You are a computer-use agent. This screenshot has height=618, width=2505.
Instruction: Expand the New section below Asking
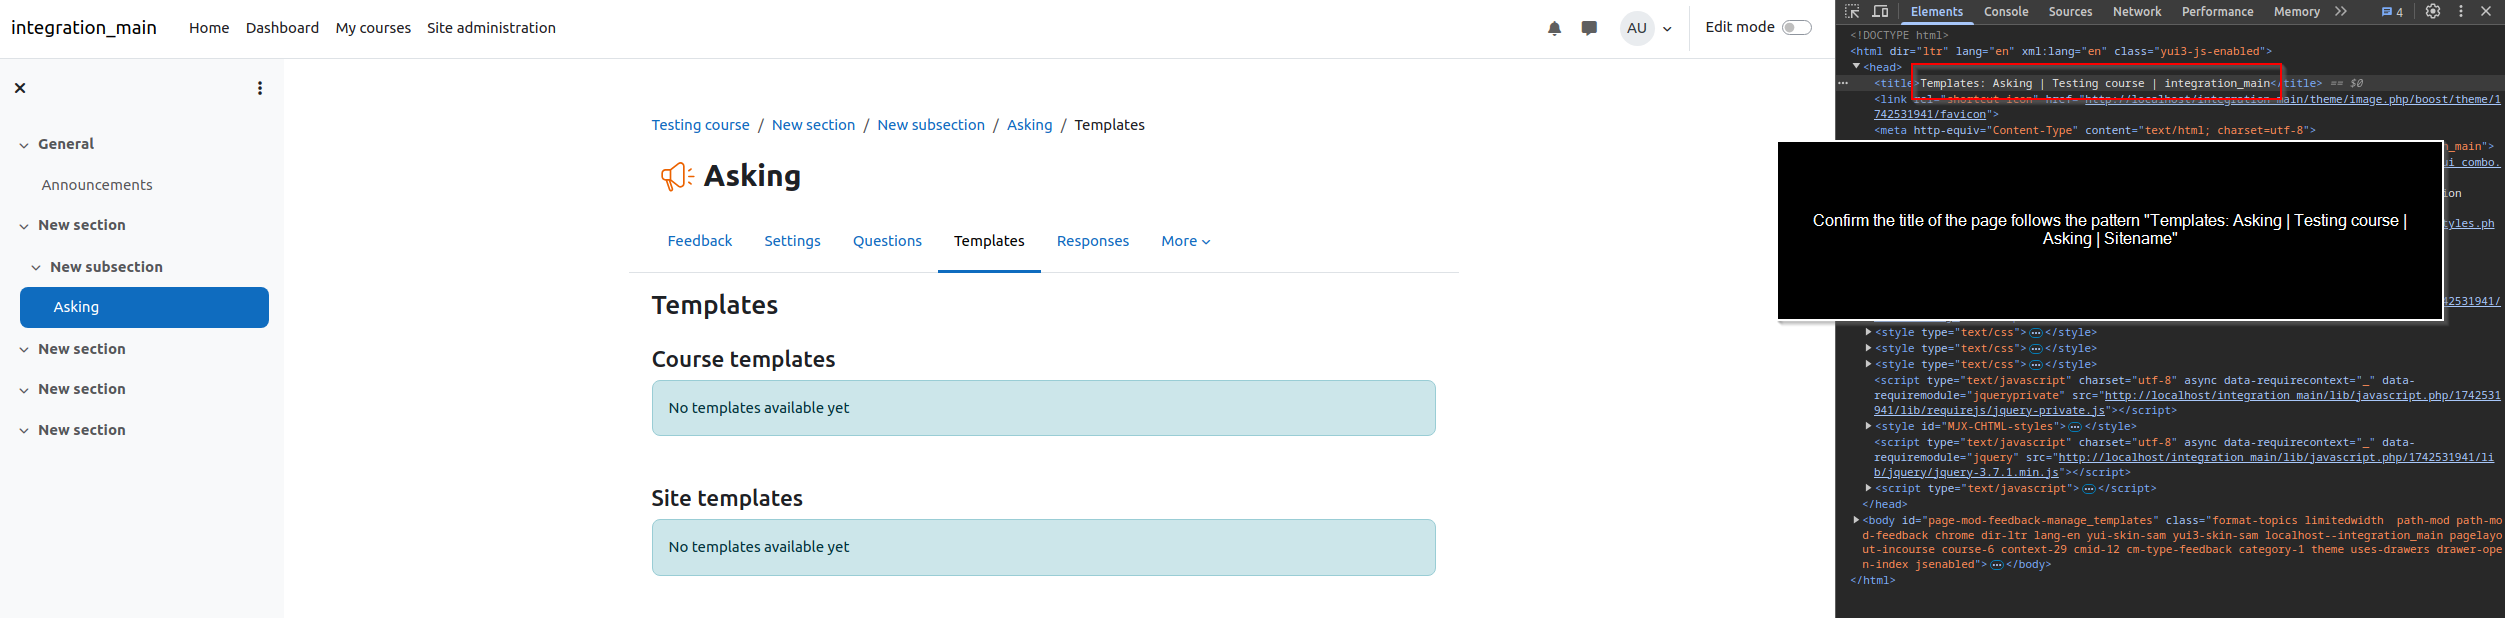24,350
